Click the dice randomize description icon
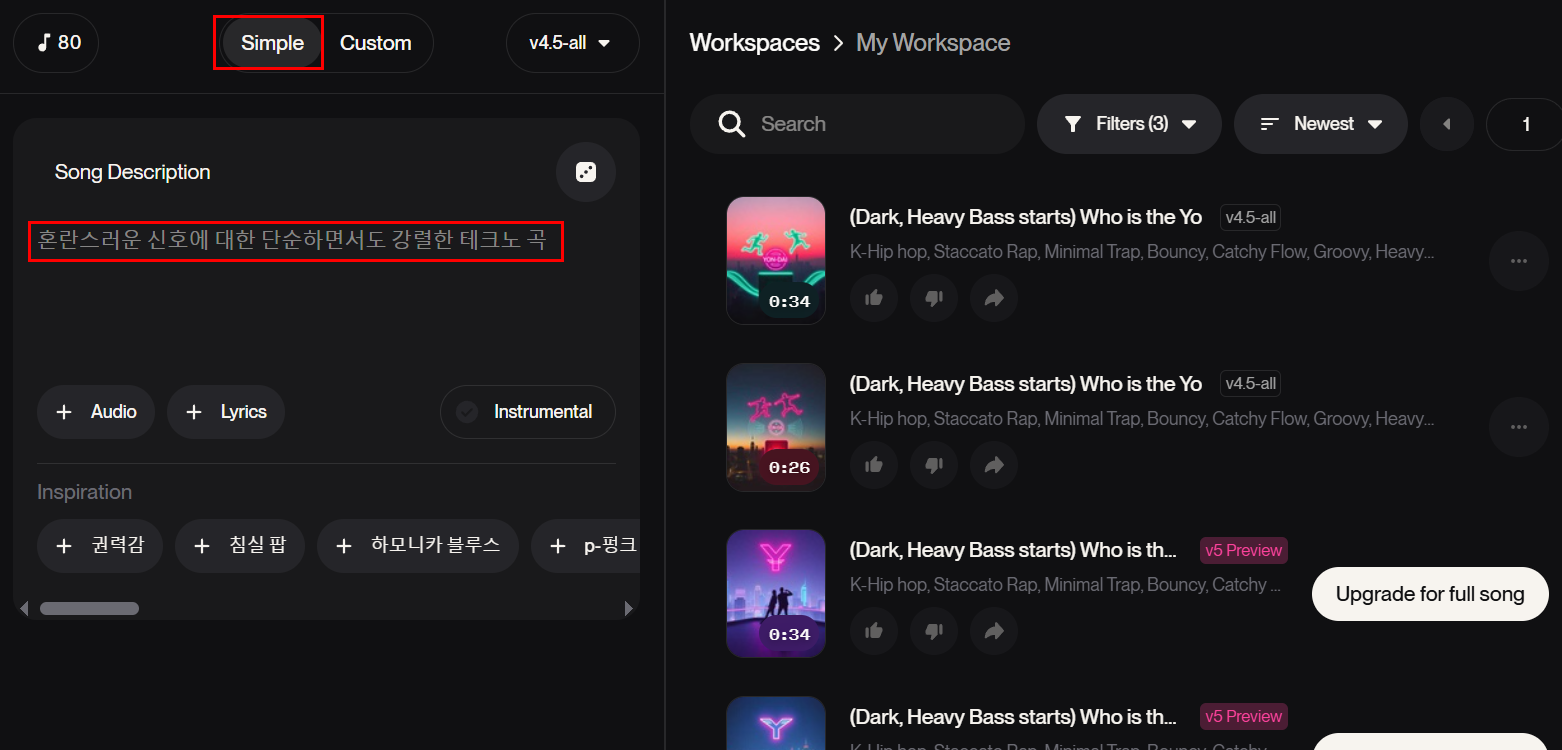Screen dimensions: 1562x750 tap(586, 172)
